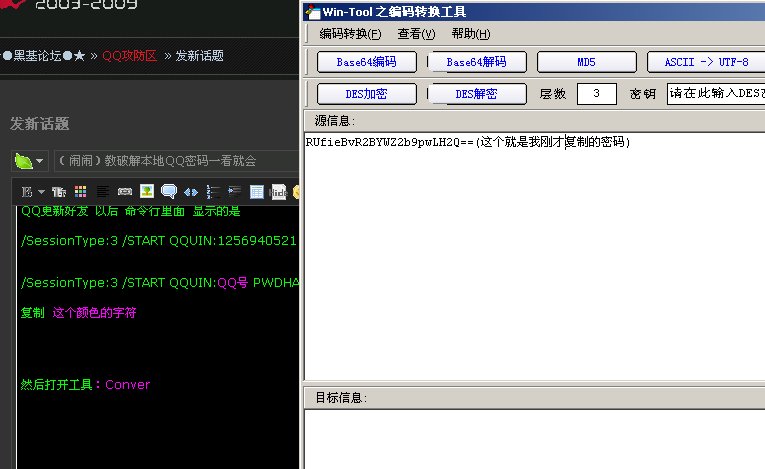Image resolution: width=765 pixels, height=469 pixels.
Task: Click the 发新话题 breadcrumb text
Action: point(200,56)
